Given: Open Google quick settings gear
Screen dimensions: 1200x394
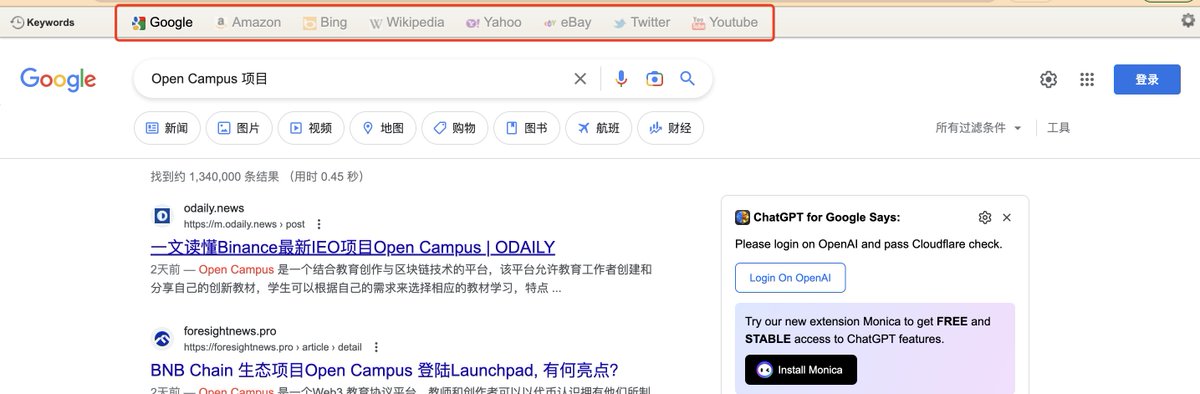Looking at the screenshot, I should click(1048, 79).
